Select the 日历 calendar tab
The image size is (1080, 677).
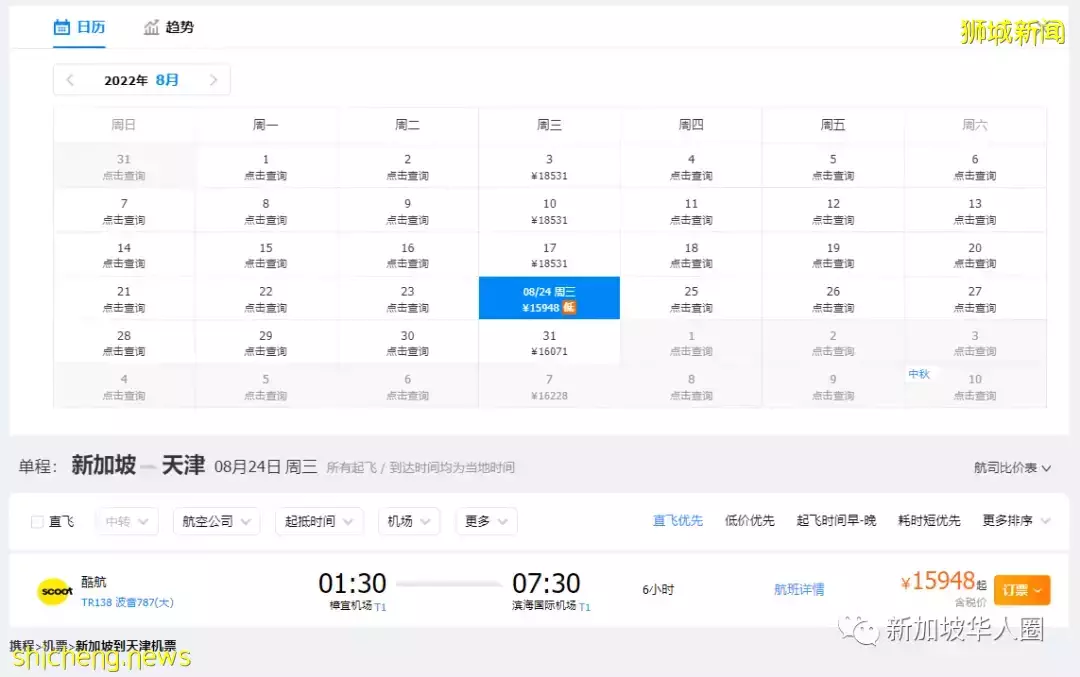click(x=79, y=27)
